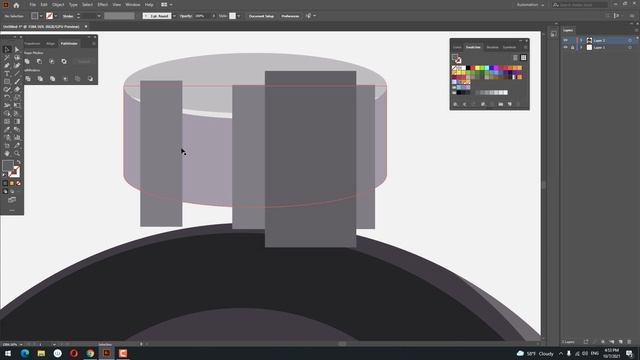640x360 pixels.
Task: Click the Document Setup button
Action: pyautogui.click(x=261, y=16)
